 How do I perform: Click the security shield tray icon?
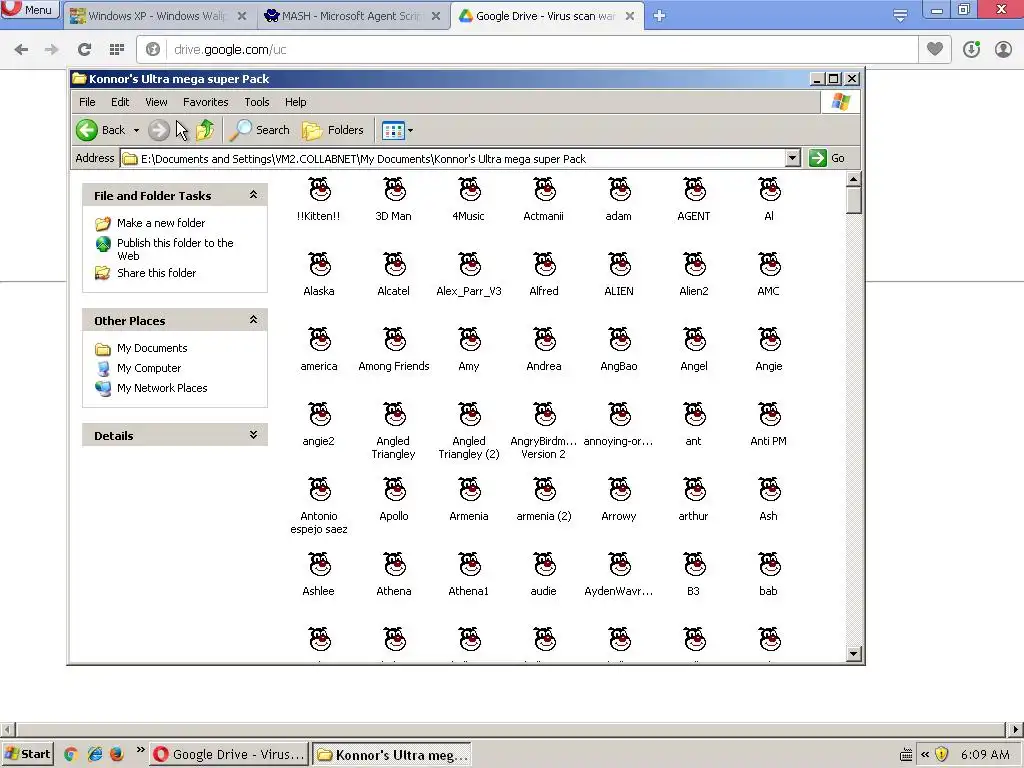pyautogui.click(x=941, y=754)
